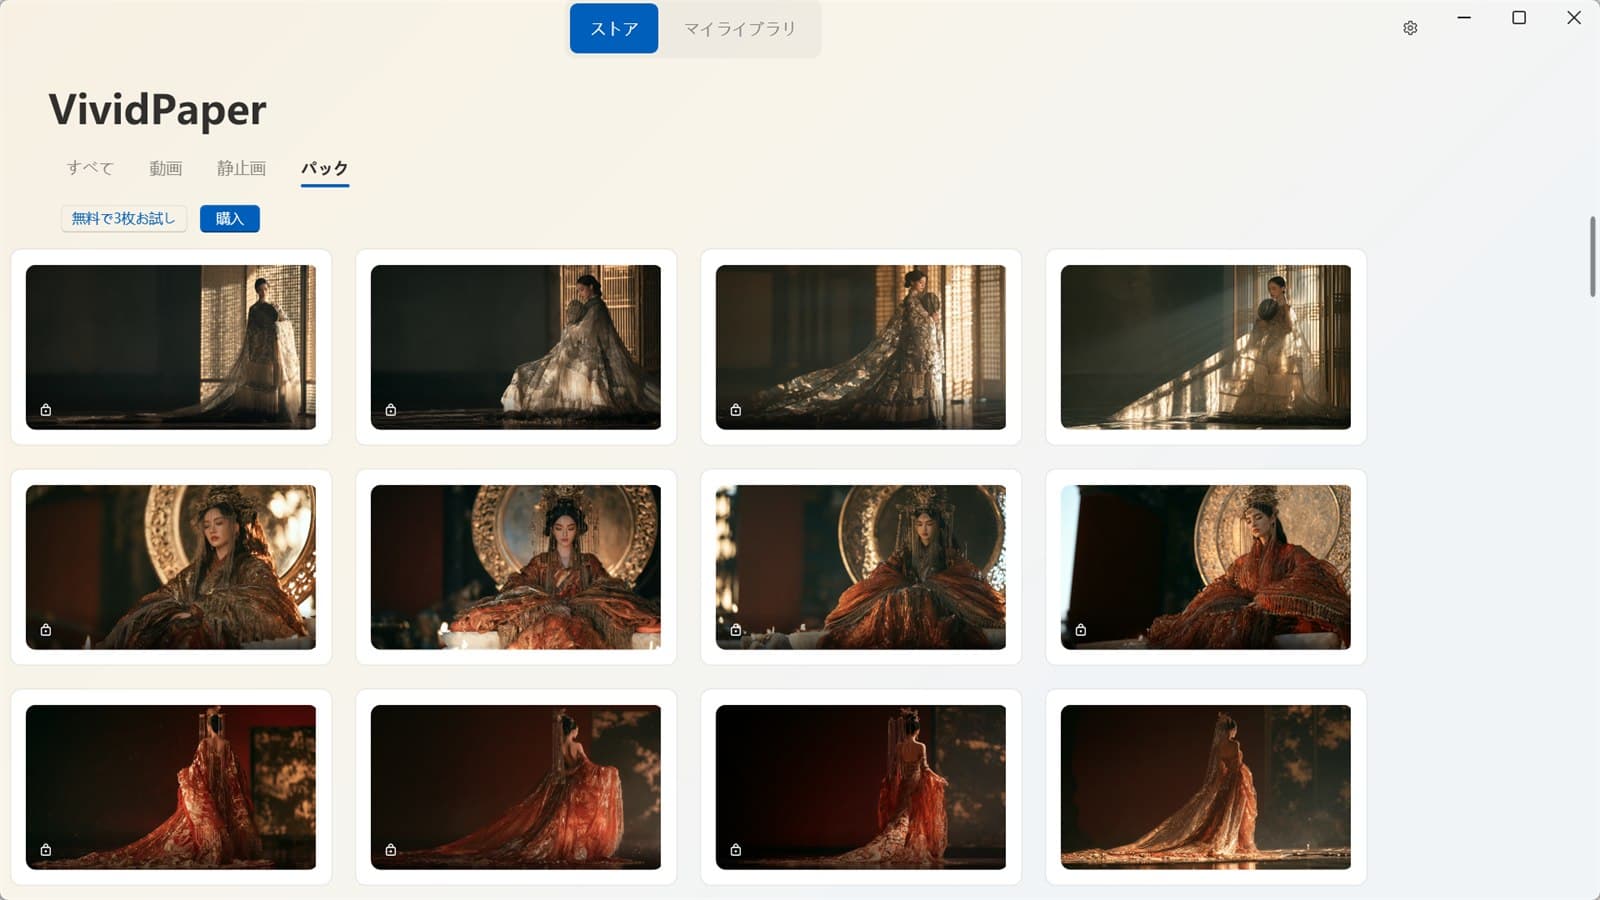Click the 無料で3枚お試し button
Image resolution: width=1600 pixels, height=900 pixels.
coord(124,218)
